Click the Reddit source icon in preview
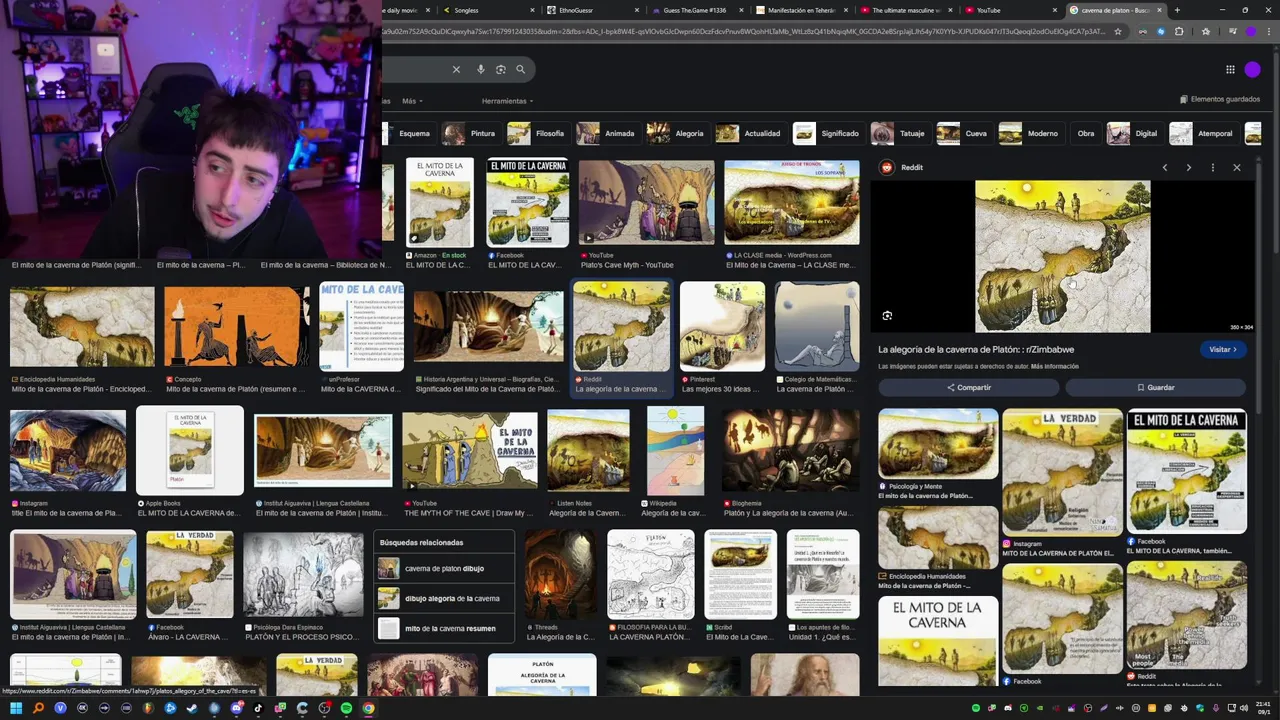The width and height of the screenshot is (1280, 720). coord(886,167)
